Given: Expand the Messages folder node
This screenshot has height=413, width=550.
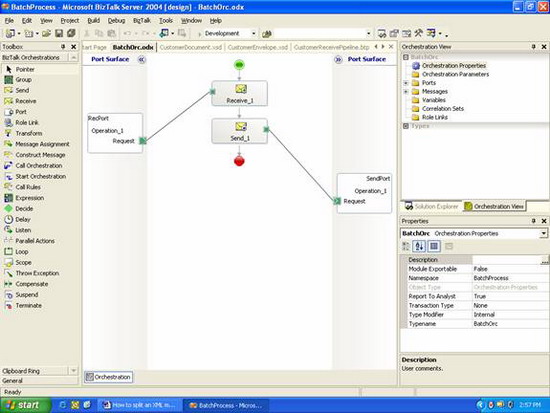Looking at the screenshot, I should (406, 92).
